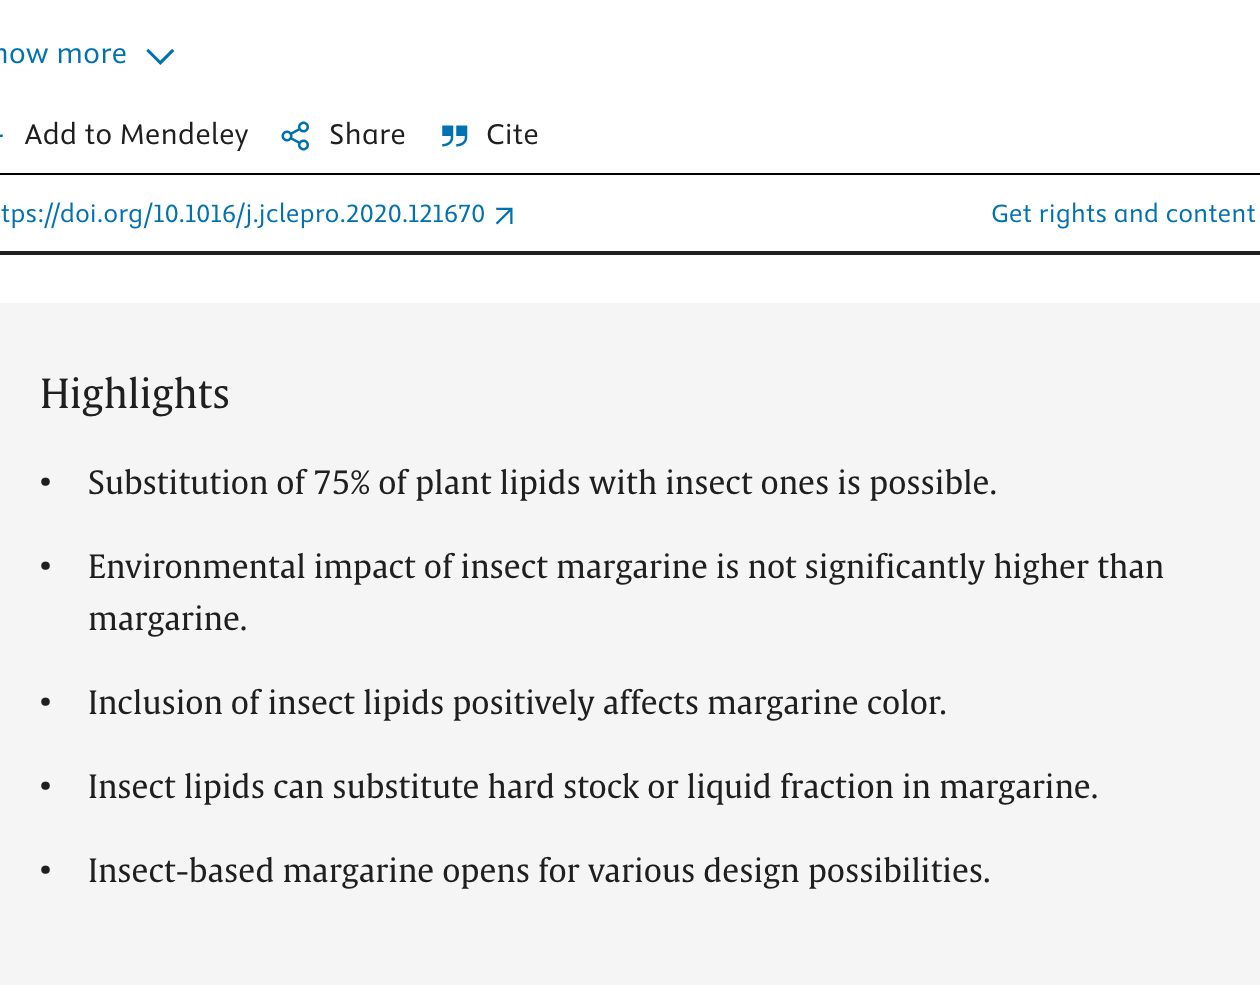Image resolution: width=1260 pixels, height=985 pixels.
Task: Select Add to Mendeley
Action: 136,135
